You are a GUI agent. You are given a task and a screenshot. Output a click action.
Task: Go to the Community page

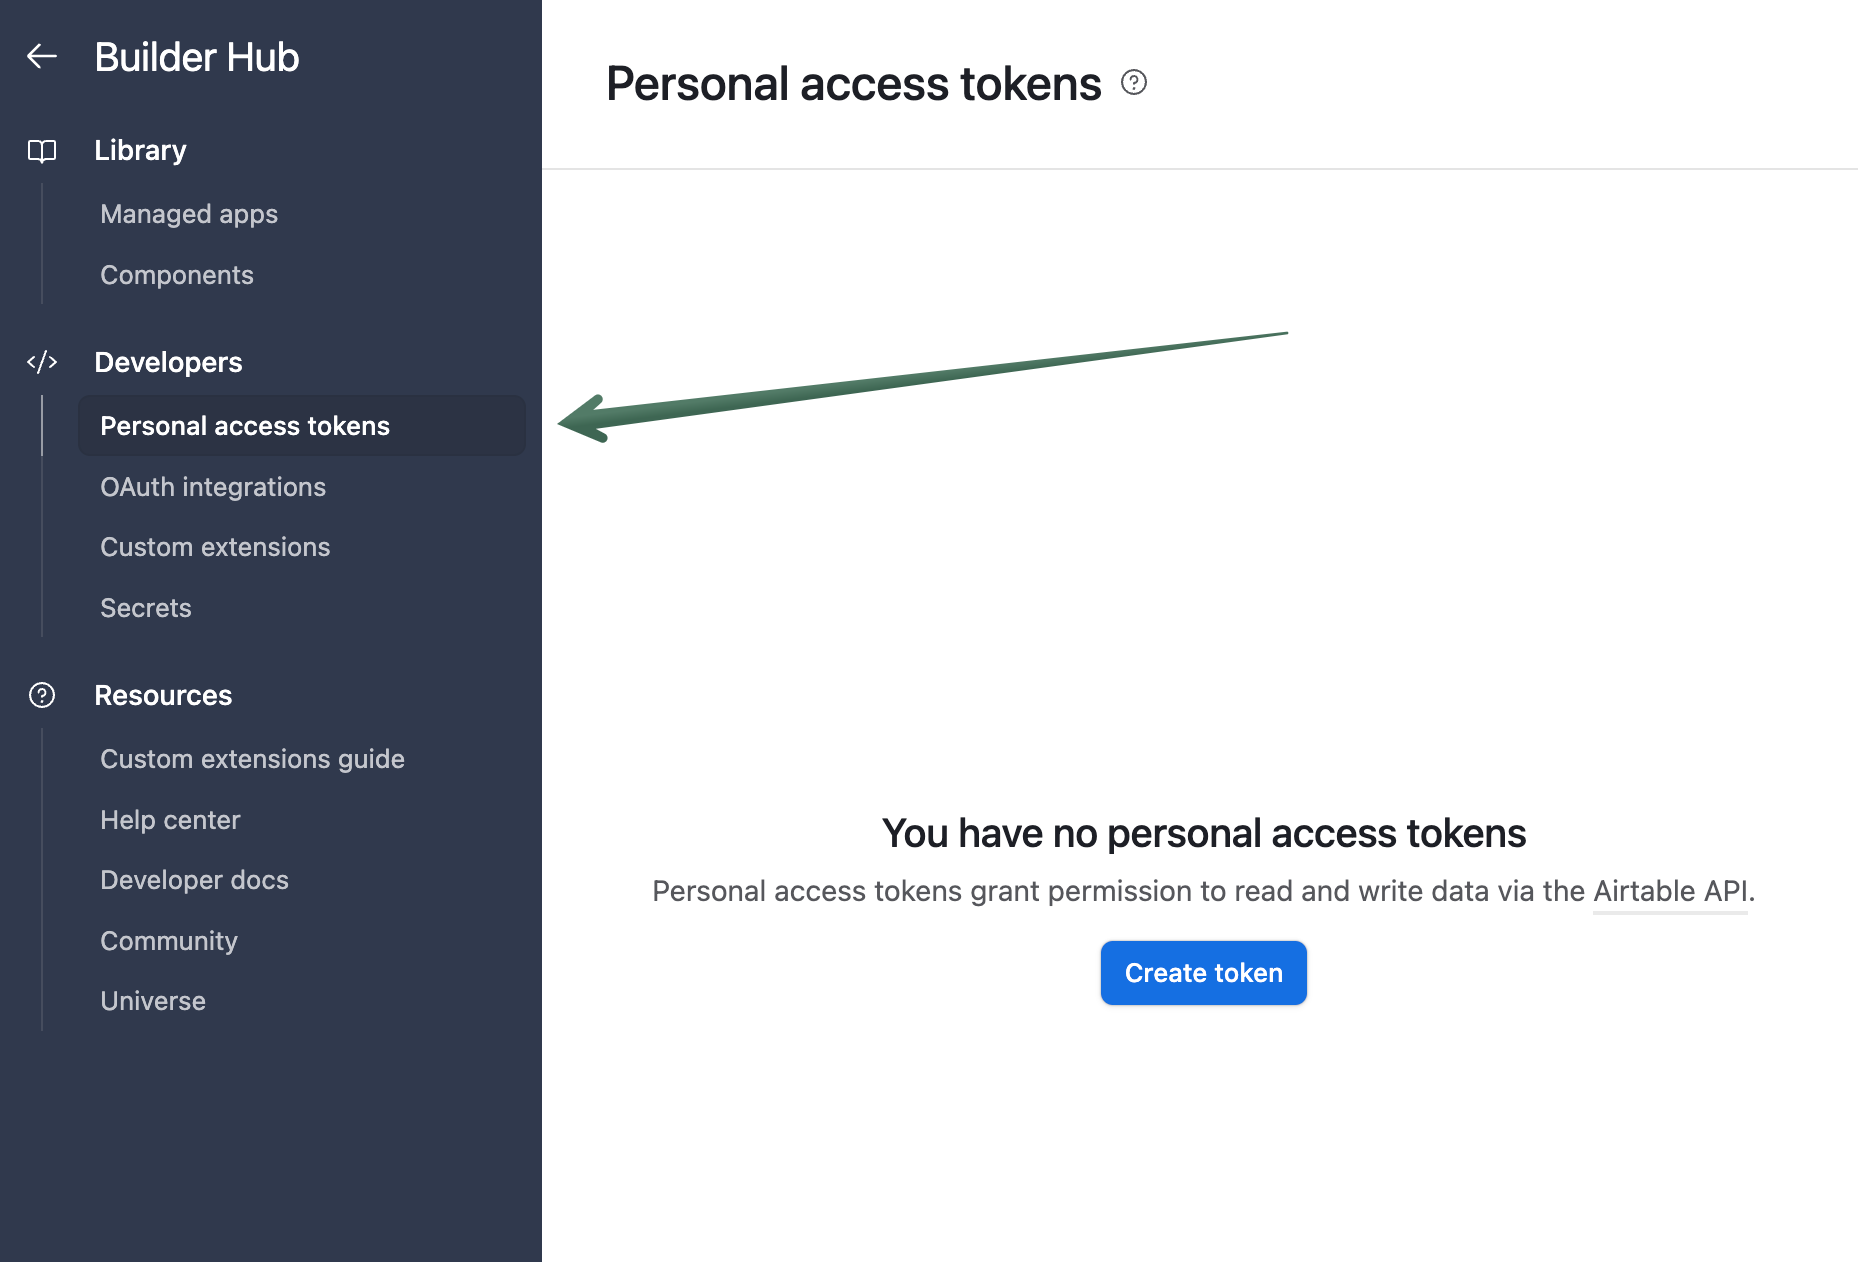(168, 941)
